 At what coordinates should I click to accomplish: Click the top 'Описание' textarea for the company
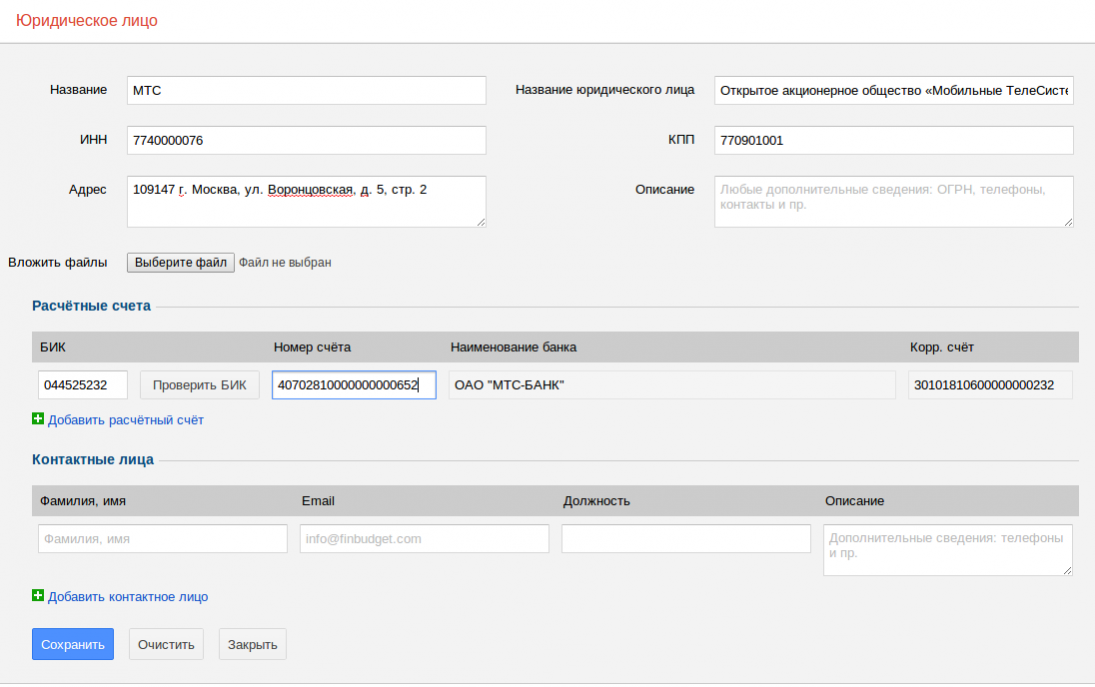(x=893, y=201)
